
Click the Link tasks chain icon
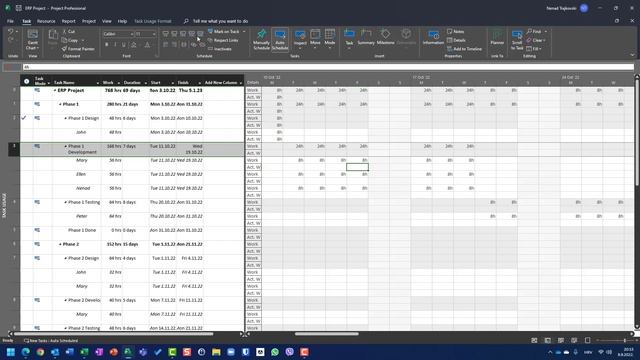click(x=193, y=44)
